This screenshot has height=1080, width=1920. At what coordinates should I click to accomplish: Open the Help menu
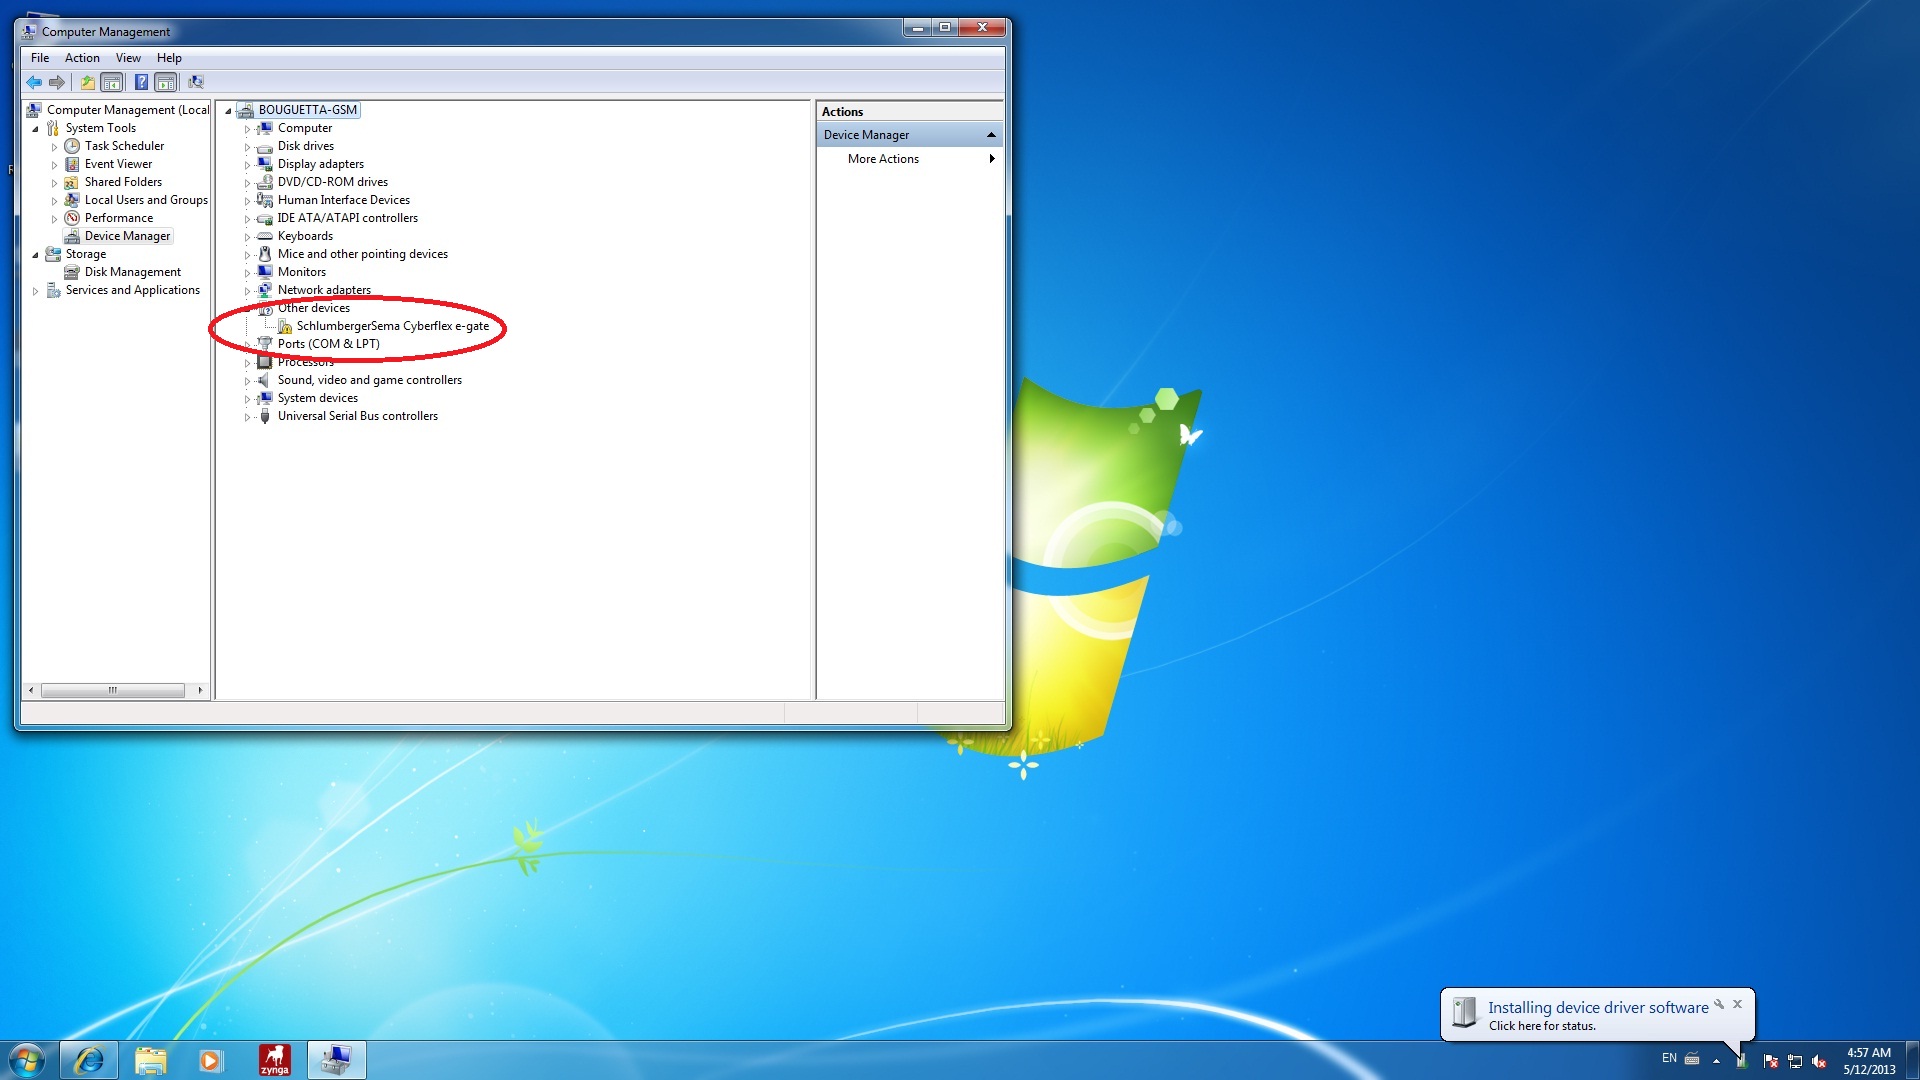[169, 58]
